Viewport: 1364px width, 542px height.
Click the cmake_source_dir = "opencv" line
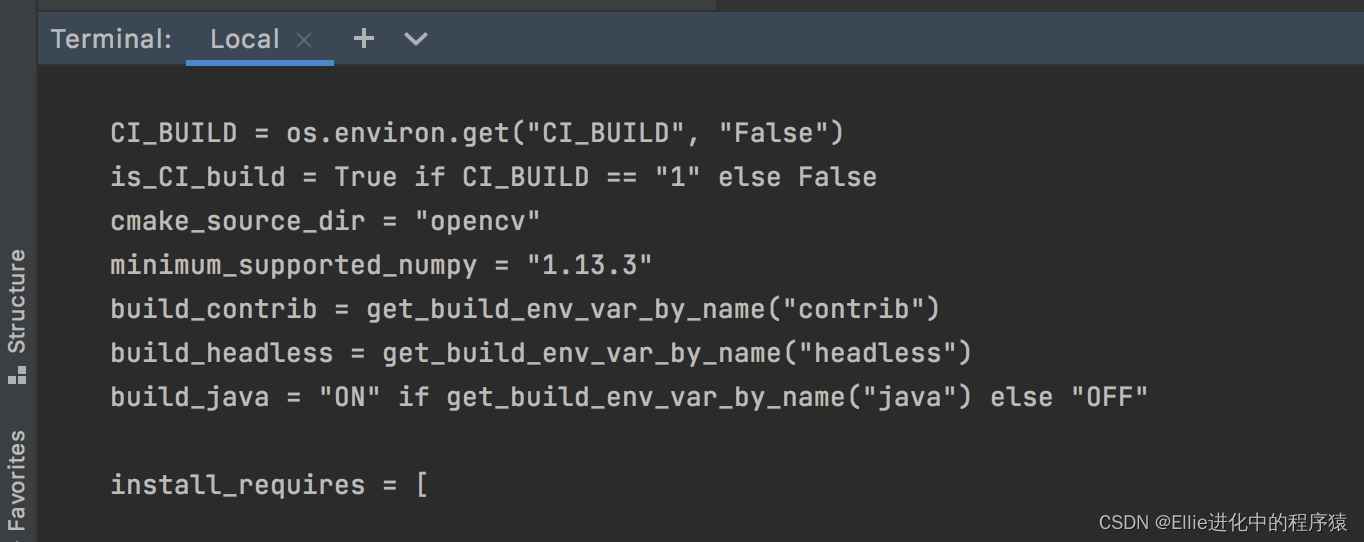coord(326,221)
